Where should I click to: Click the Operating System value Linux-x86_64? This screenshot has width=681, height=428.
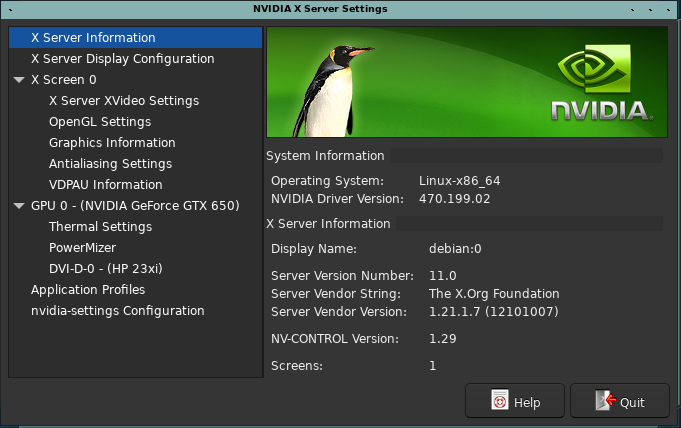[x=460, y=181]
